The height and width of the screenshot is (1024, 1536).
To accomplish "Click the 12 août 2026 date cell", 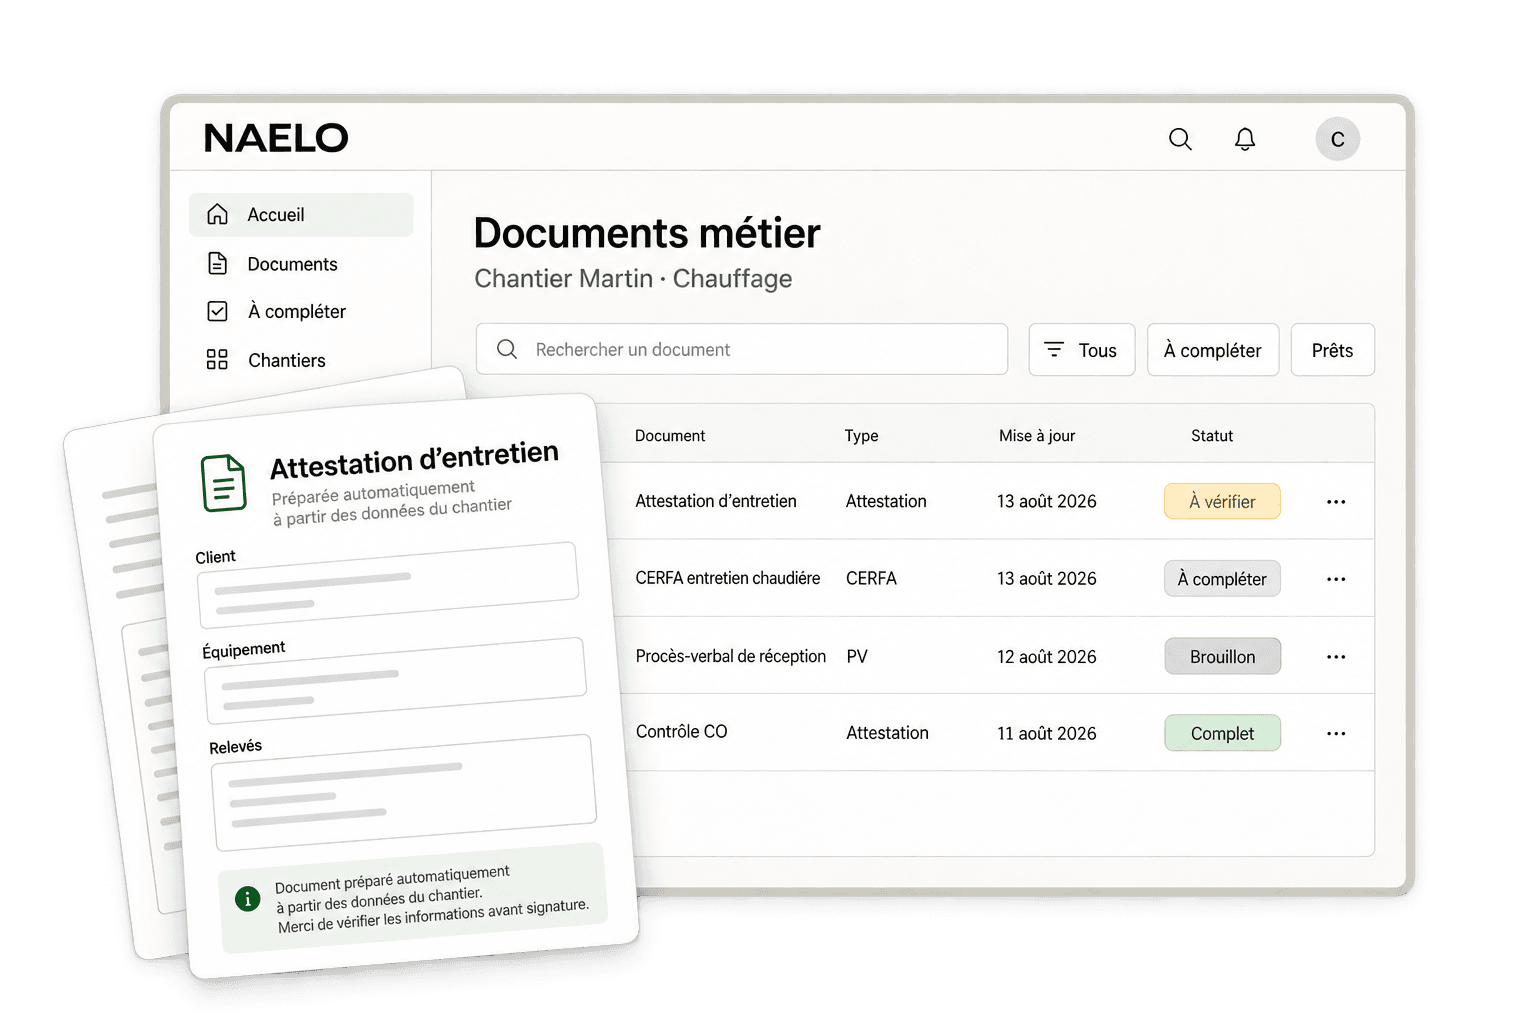I will pyautogui.click(x=1047, y=657).
